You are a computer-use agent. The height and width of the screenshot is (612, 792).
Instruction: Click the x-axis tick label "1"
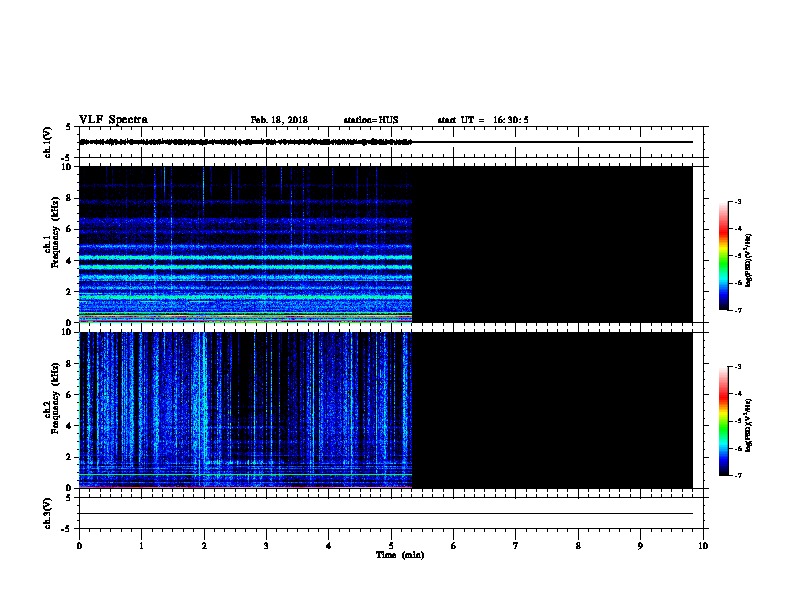tap(141, 545)
